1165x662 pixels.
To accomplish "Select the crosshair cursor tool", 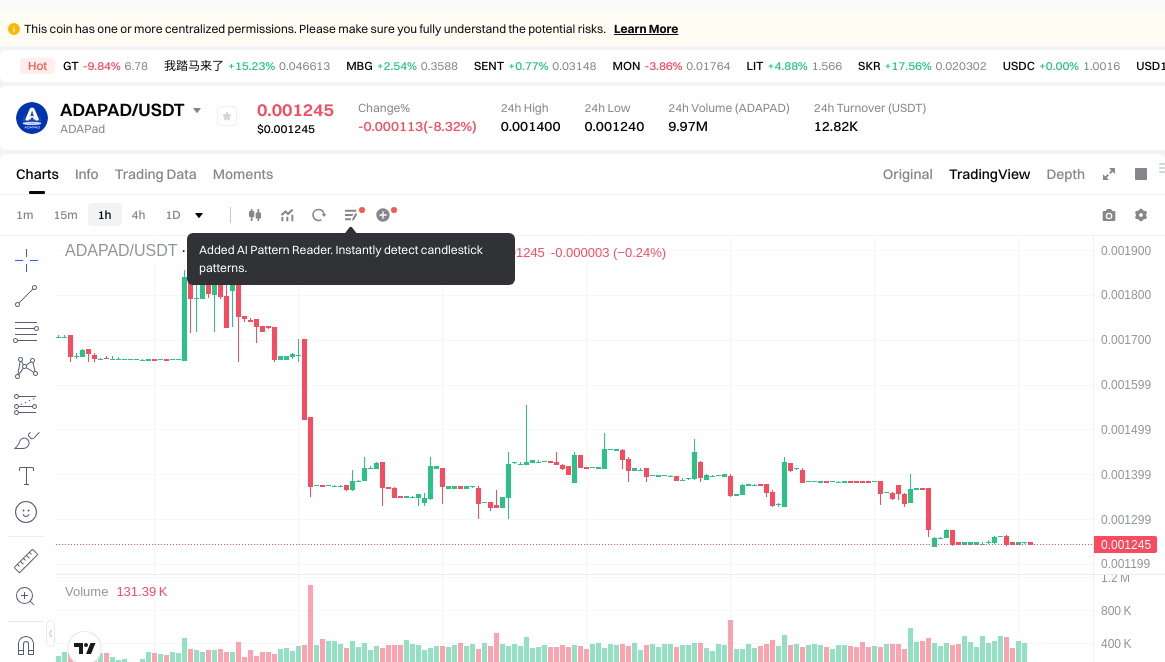I will coord(26,261).
